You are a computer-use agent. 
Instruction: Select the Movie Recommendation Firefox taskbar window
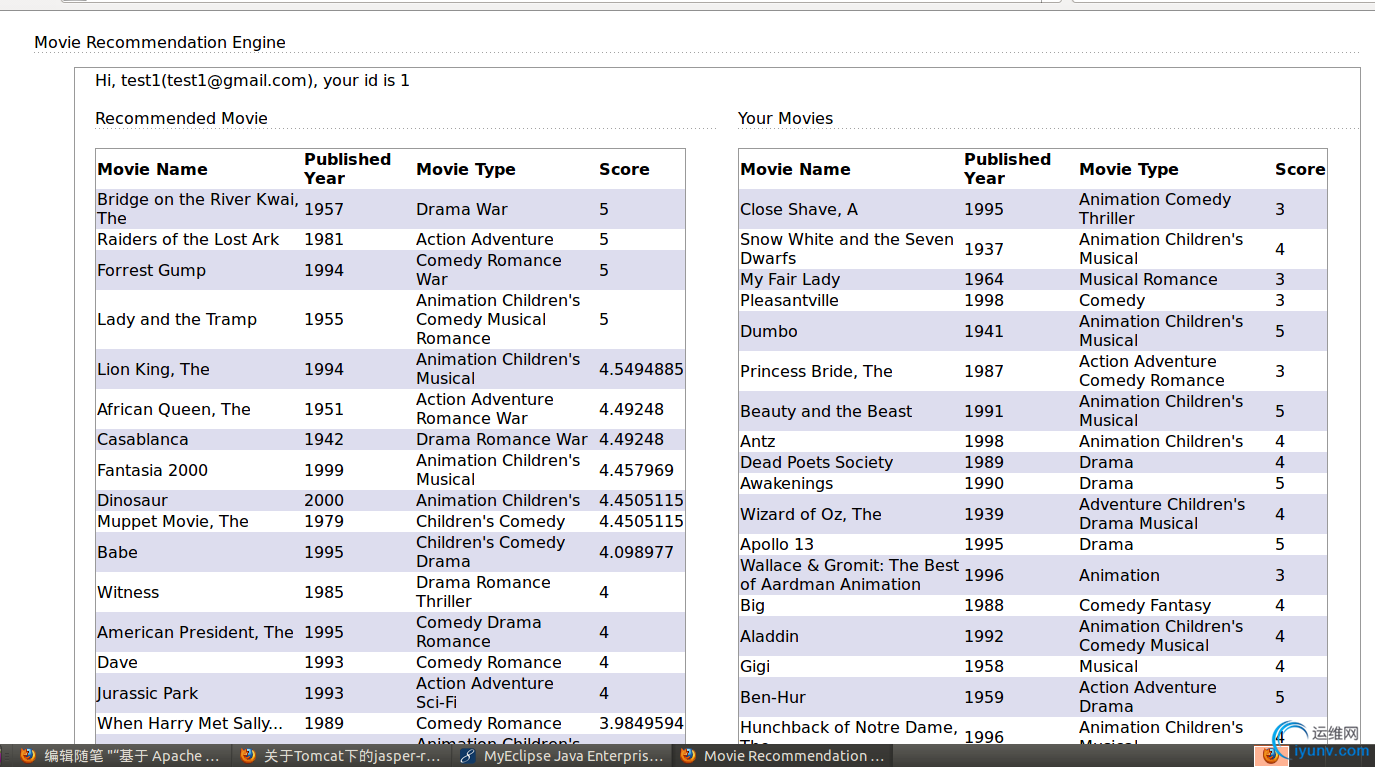[x=782, y=756]
